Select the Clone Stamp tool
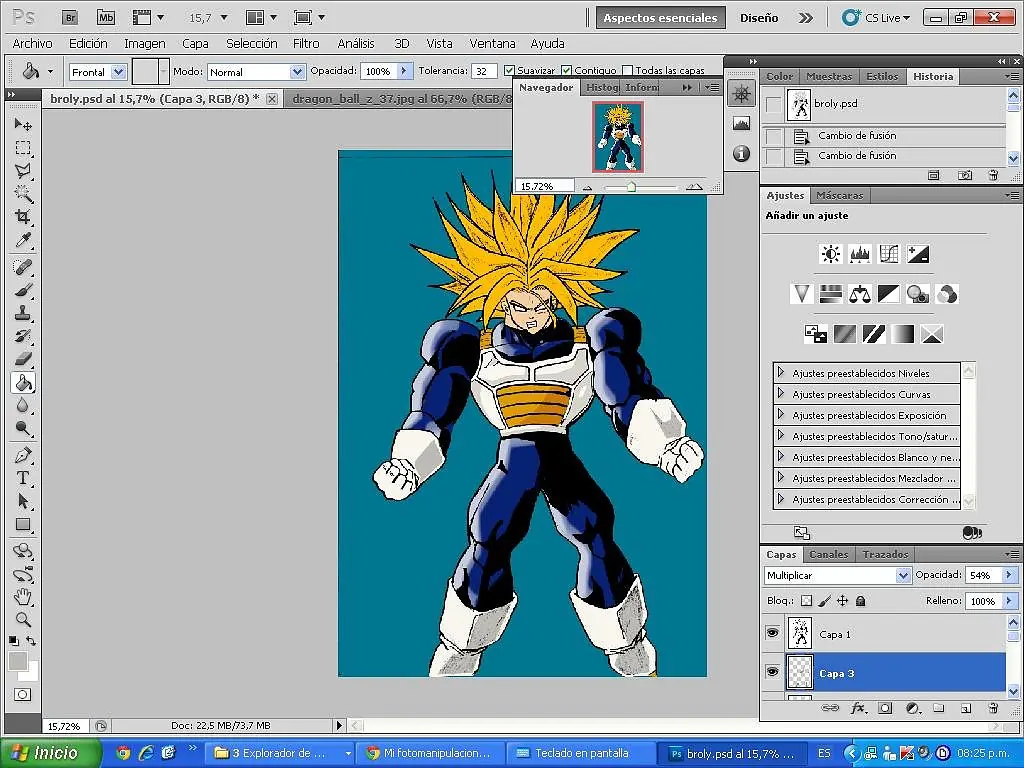Viewport: 1024px width, 768px height. 23,313
